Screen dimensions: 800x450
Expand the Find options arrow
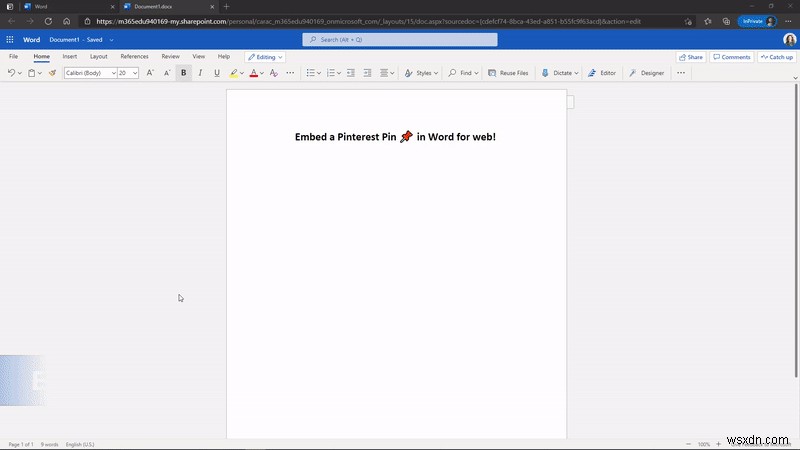click(477, 73)
